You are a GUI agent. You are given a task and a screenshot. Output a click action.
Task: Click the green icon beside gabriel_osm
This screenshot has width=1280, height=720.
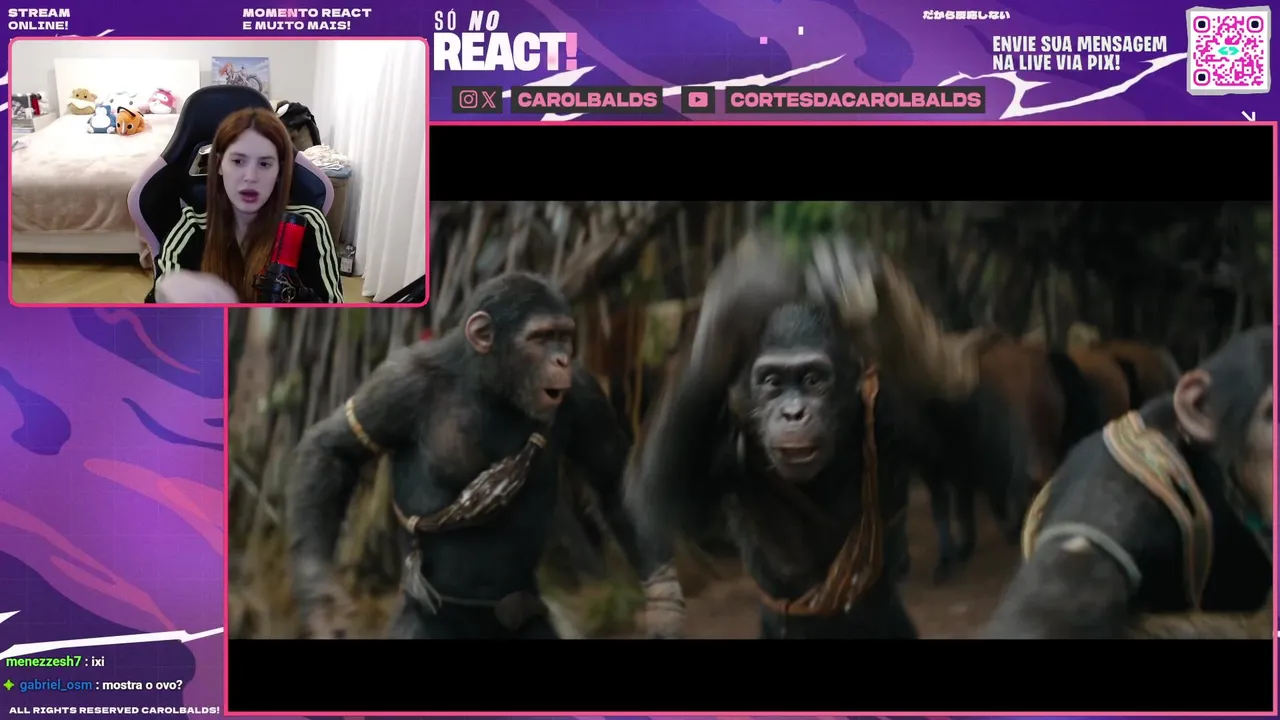pyautogui.click(x=9, y=685)
